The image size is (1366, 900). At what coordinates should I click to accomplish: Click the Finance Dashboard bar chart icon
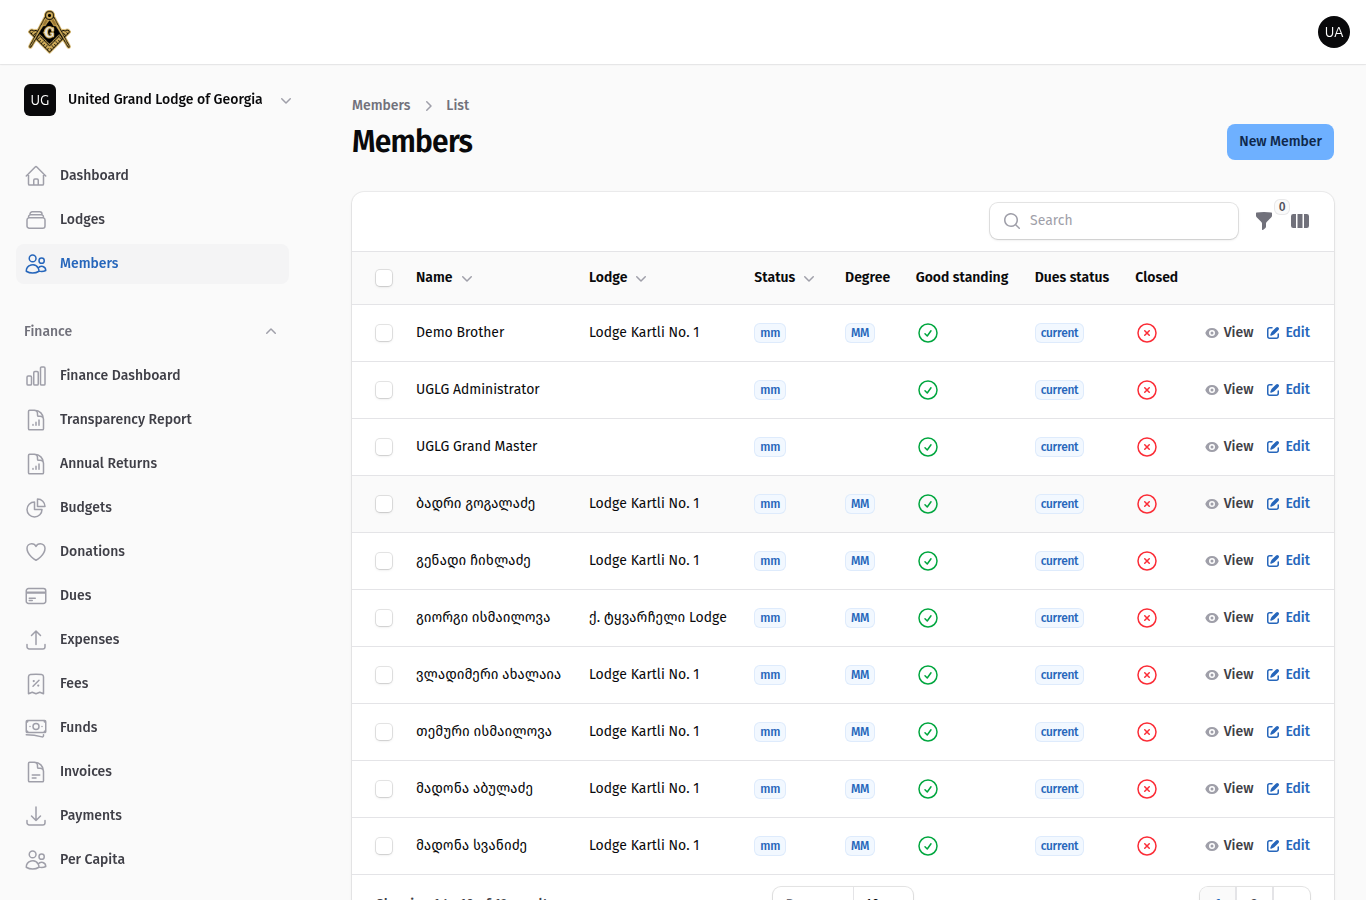(36, 375)
